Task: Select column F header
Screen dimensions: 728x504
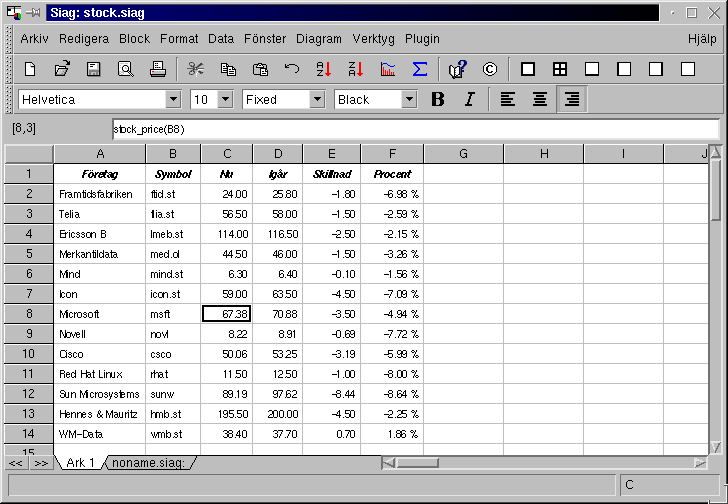Action: 392,154
